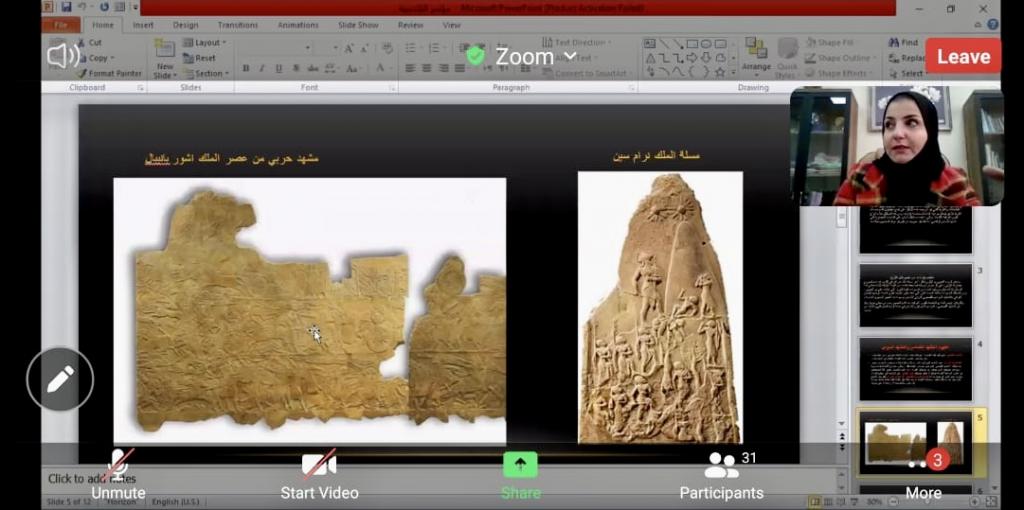
Task: Open the annotation pencil tool
Action: pos(60,379)
